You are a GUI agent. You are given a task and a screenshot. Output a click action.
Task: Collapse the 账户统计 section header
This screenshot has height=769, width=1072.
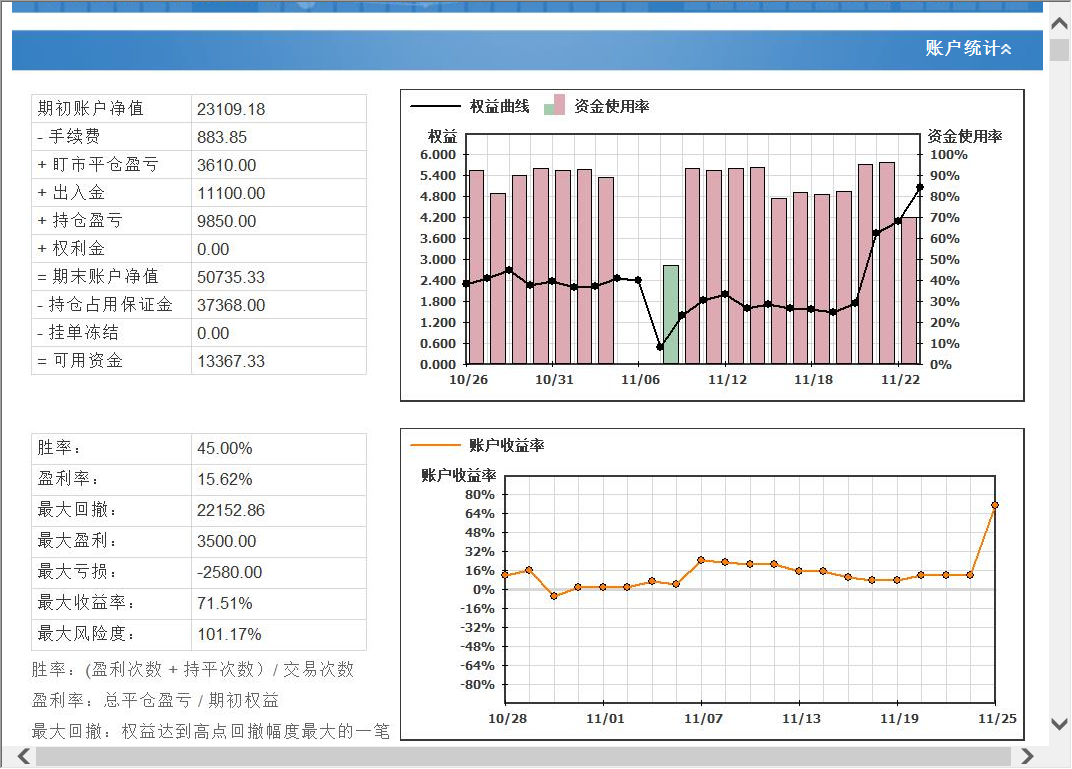(x=968, y=49)
